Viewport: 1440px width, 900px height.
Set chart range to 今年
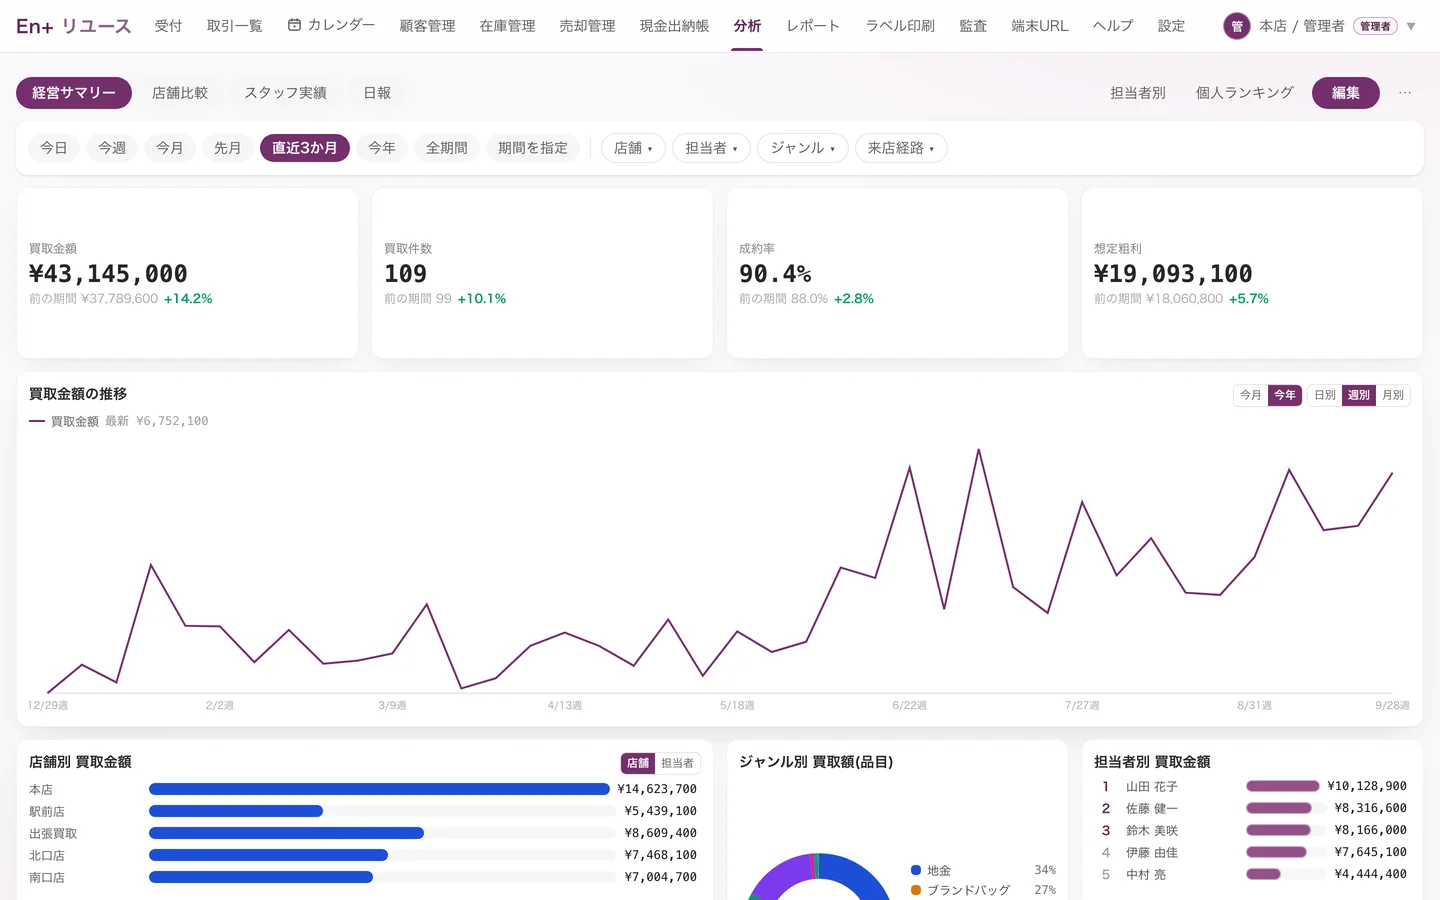pyautogui.click(x=1285, y=395)
